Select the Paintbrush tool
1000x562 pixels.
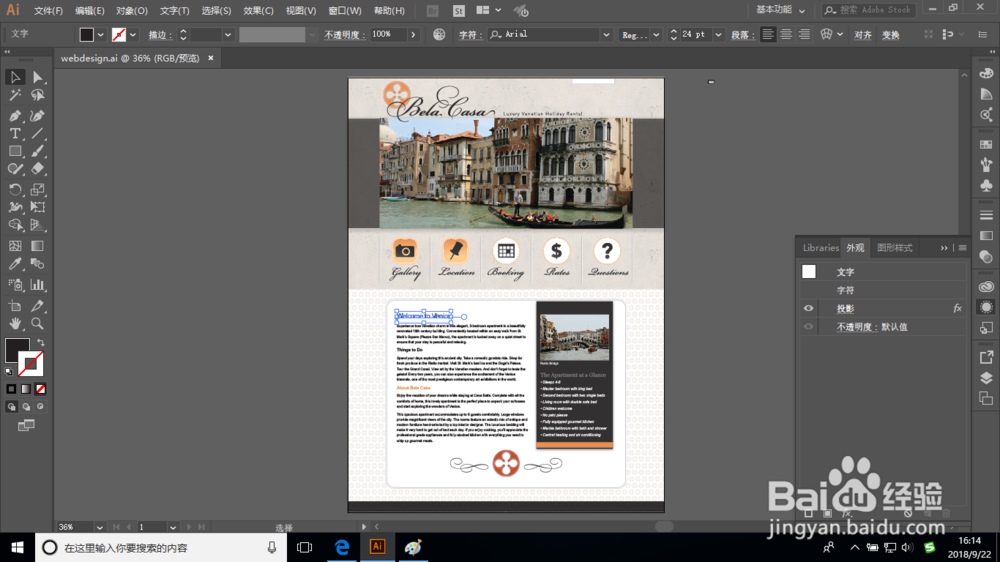[x=38, y=151]
